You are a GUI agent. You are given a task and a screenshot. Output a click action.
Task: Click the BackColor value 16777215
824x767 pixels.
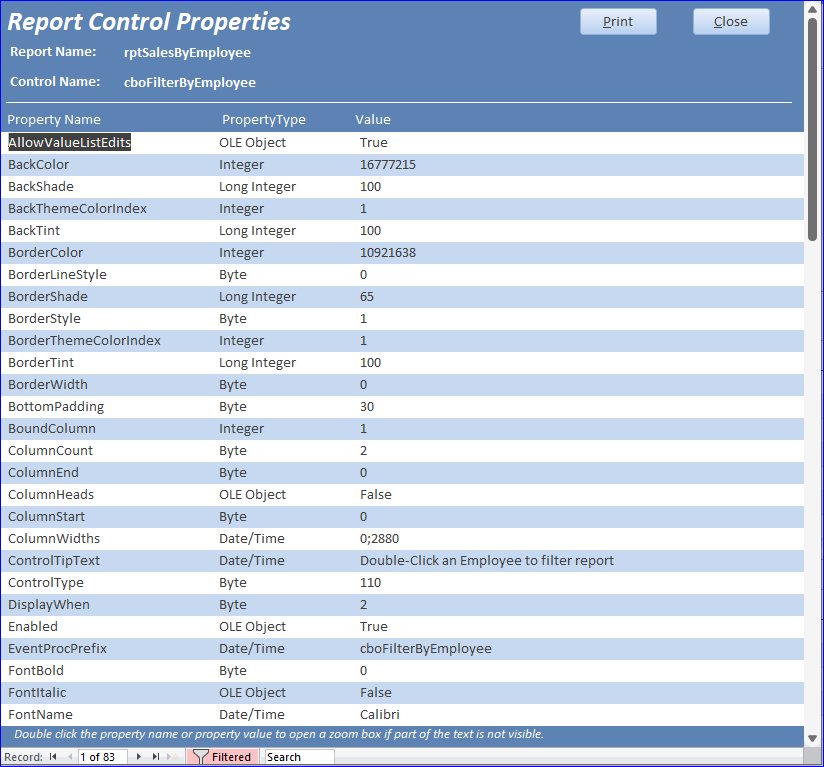click(x=388, y=164)
